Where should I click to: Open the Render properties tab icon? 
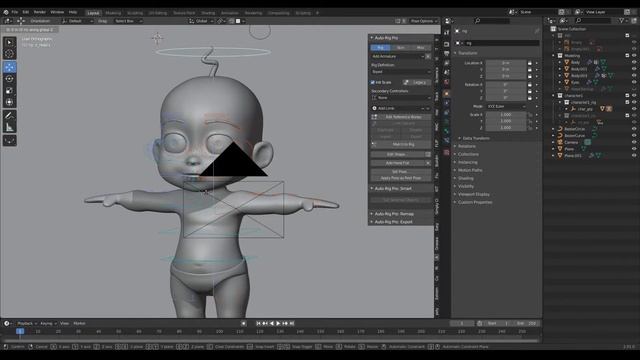[447, 44]
